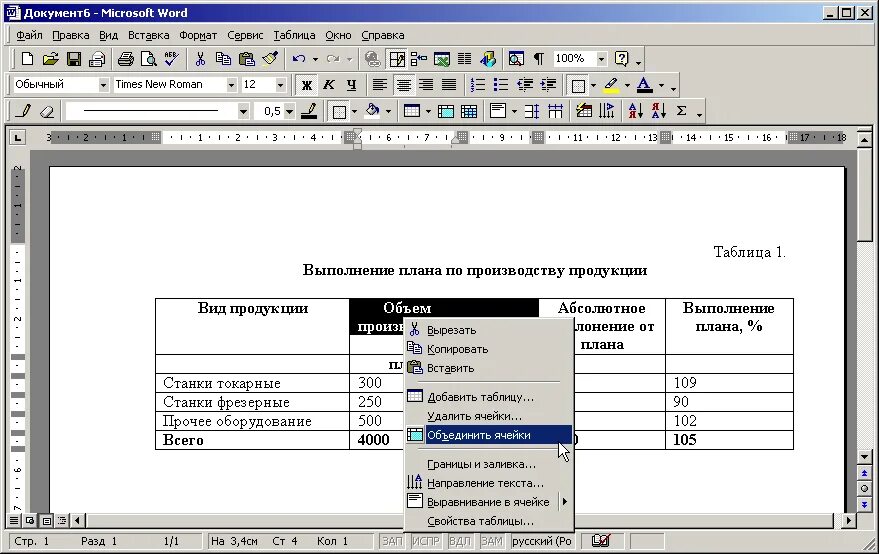Toggle italic К formatting
This screenshot has width=879, height=554.
pyautogui.click(x=329, y=85)
